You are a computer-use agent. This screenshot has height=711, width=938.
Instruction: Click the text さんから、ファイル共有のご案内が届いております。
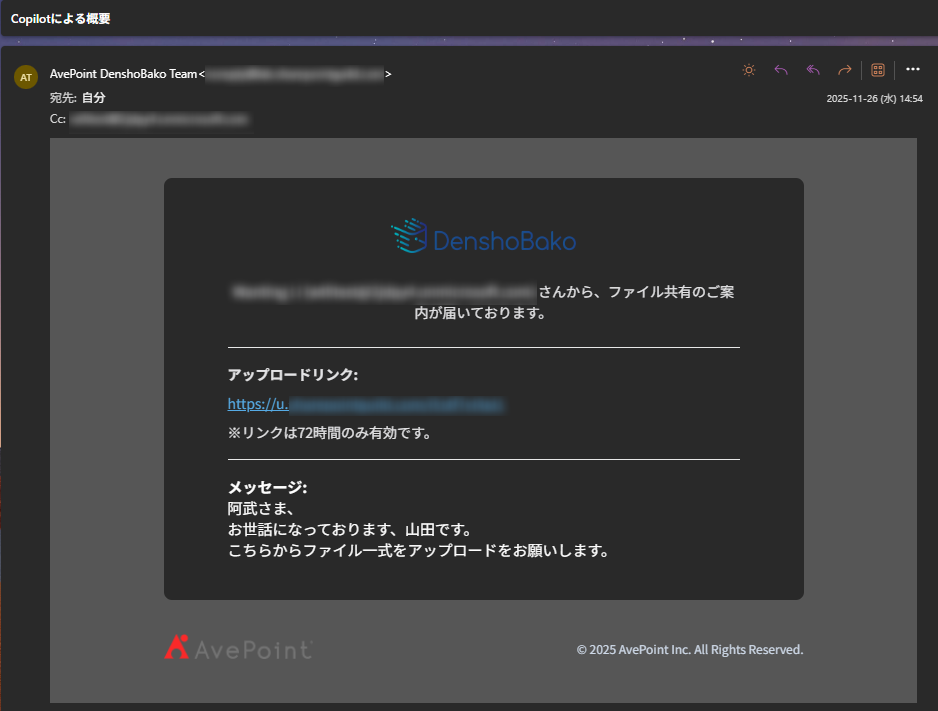[x=574, y=302]
